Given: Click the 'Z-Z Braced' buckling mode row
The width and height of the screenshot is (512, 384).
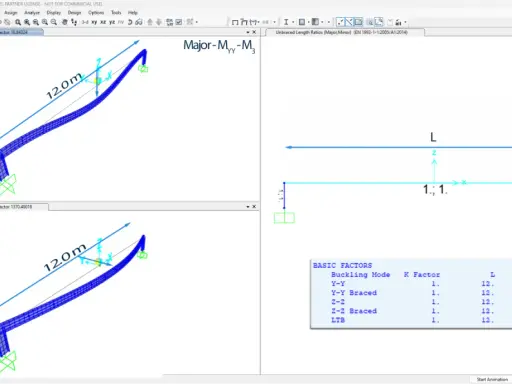Looking at the screenshot, I should [x=354, y=311].
